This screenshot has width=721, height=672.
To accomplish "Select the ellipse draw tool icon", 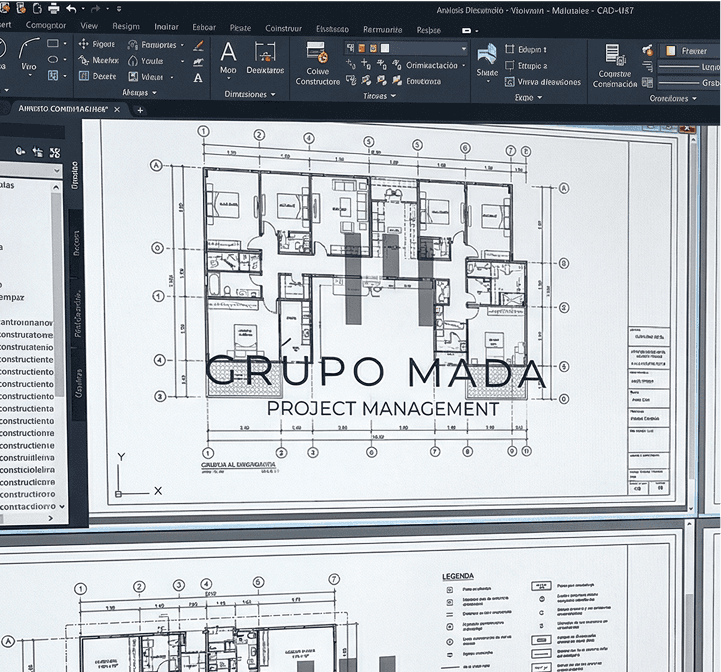I will pyautogui.click(x=53, y=59).
